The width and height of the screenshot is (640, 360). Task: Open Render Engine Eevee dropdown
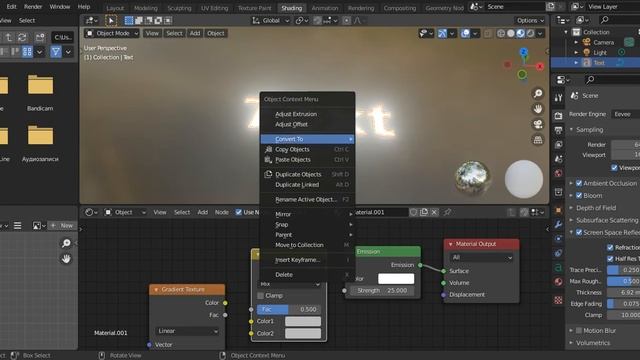[x=625, y=114]
